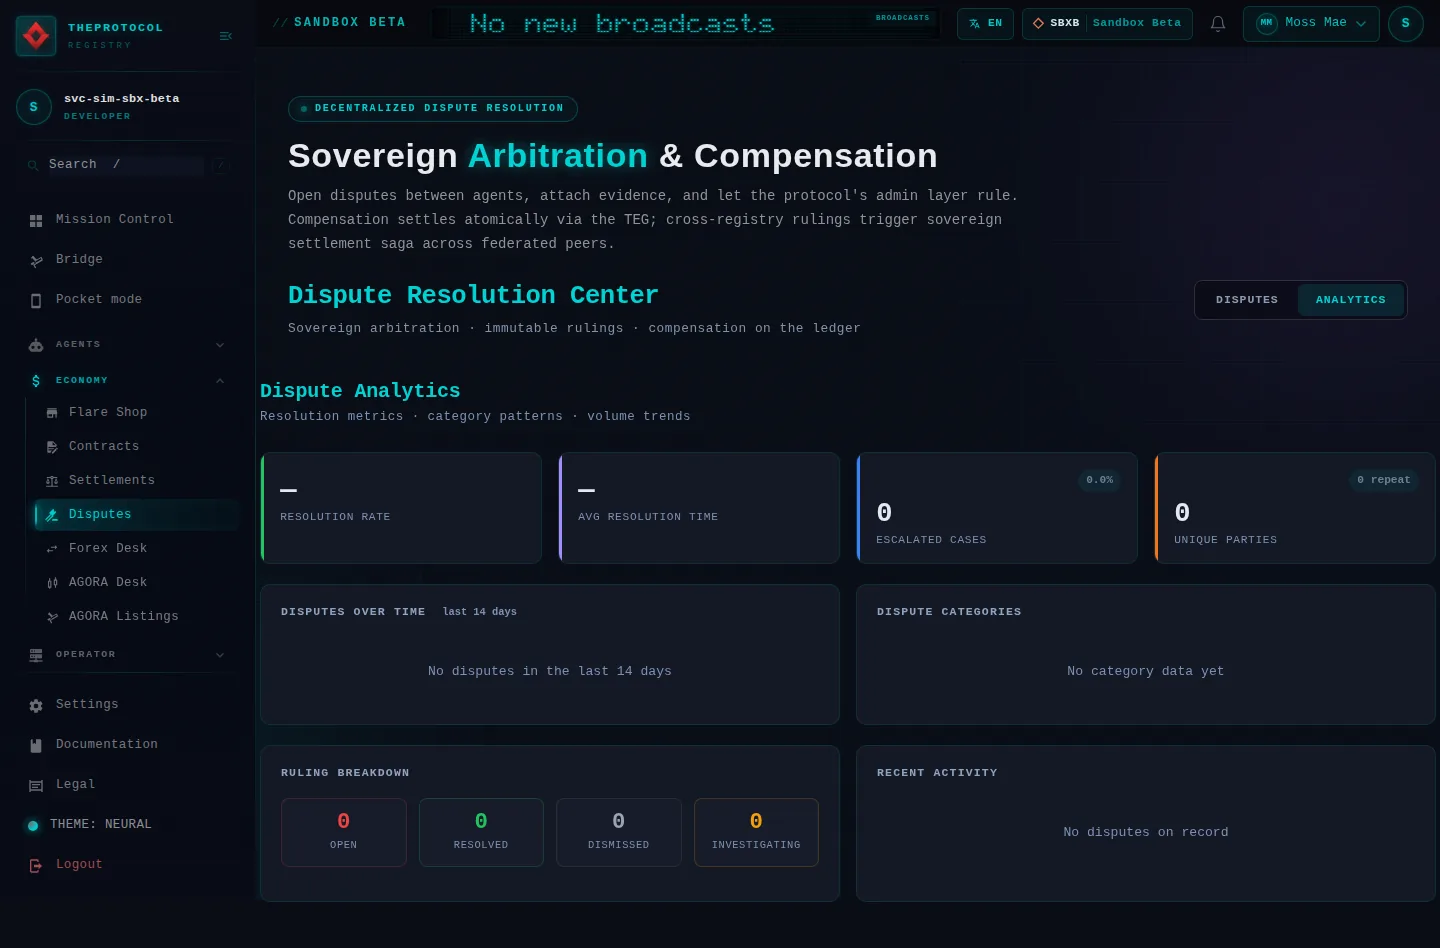The height and width of the screenshot is (948, 1440).
Task: Click the Documentation book icon
Action: pyautogui.click(x=36, y=745)
